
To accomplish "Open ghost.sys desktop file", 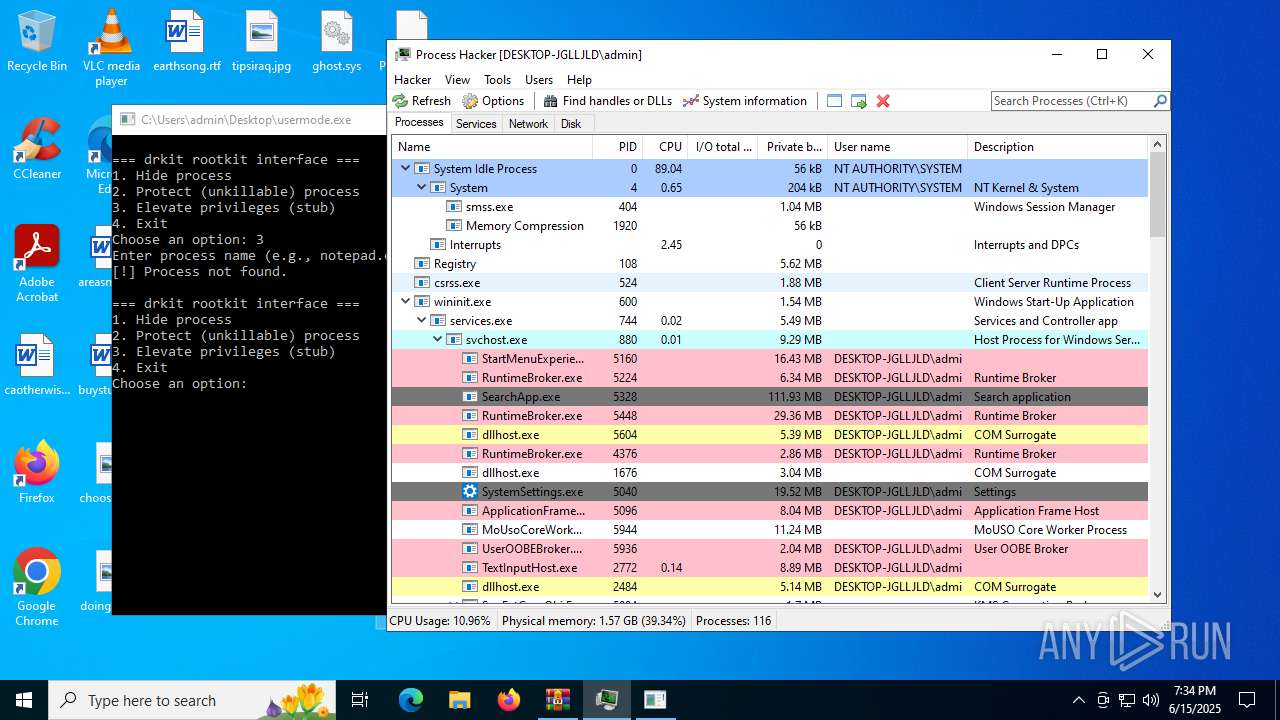I will pos(337,40).
